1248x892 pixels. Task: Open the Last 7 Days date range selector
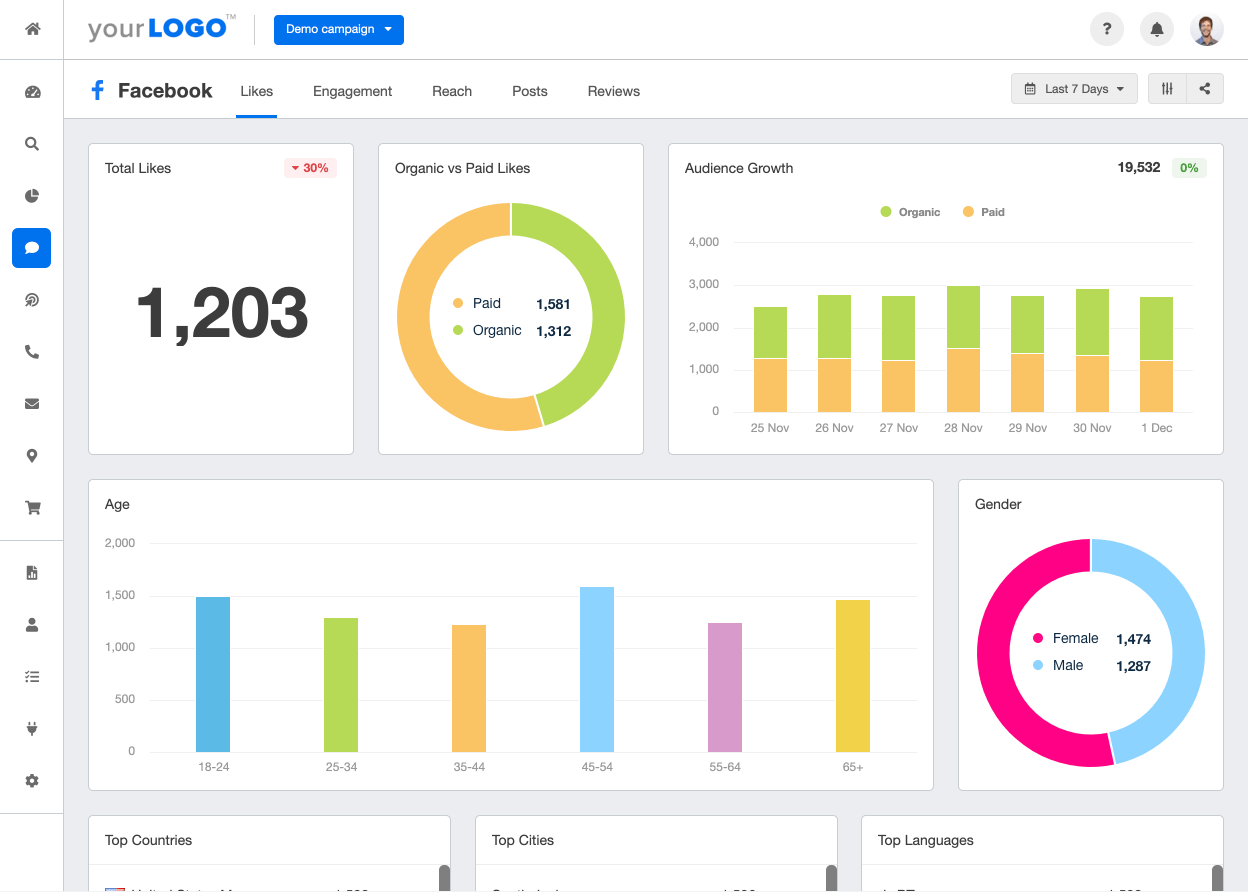[1074, 88]
